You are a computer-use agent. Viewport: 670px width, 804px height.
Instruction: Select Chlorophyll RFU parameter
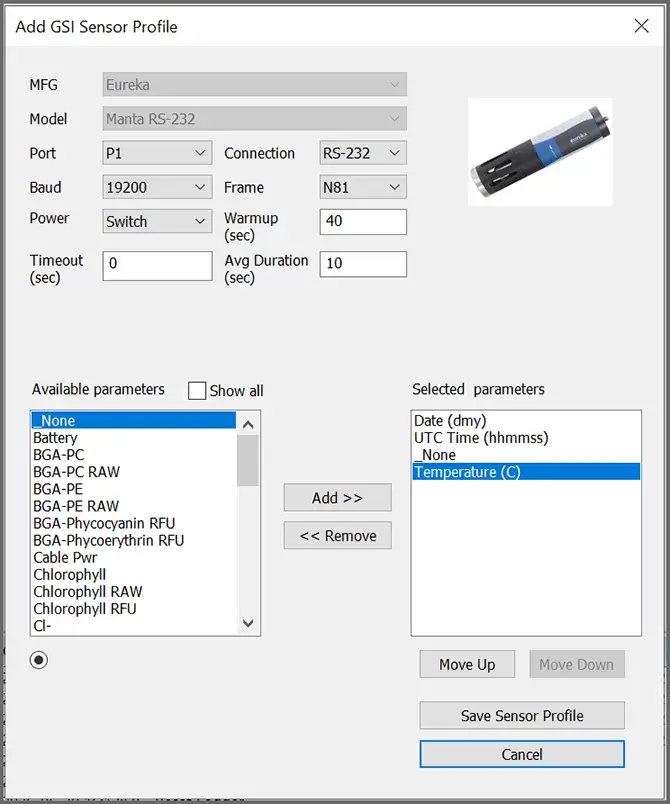(133, 609)
